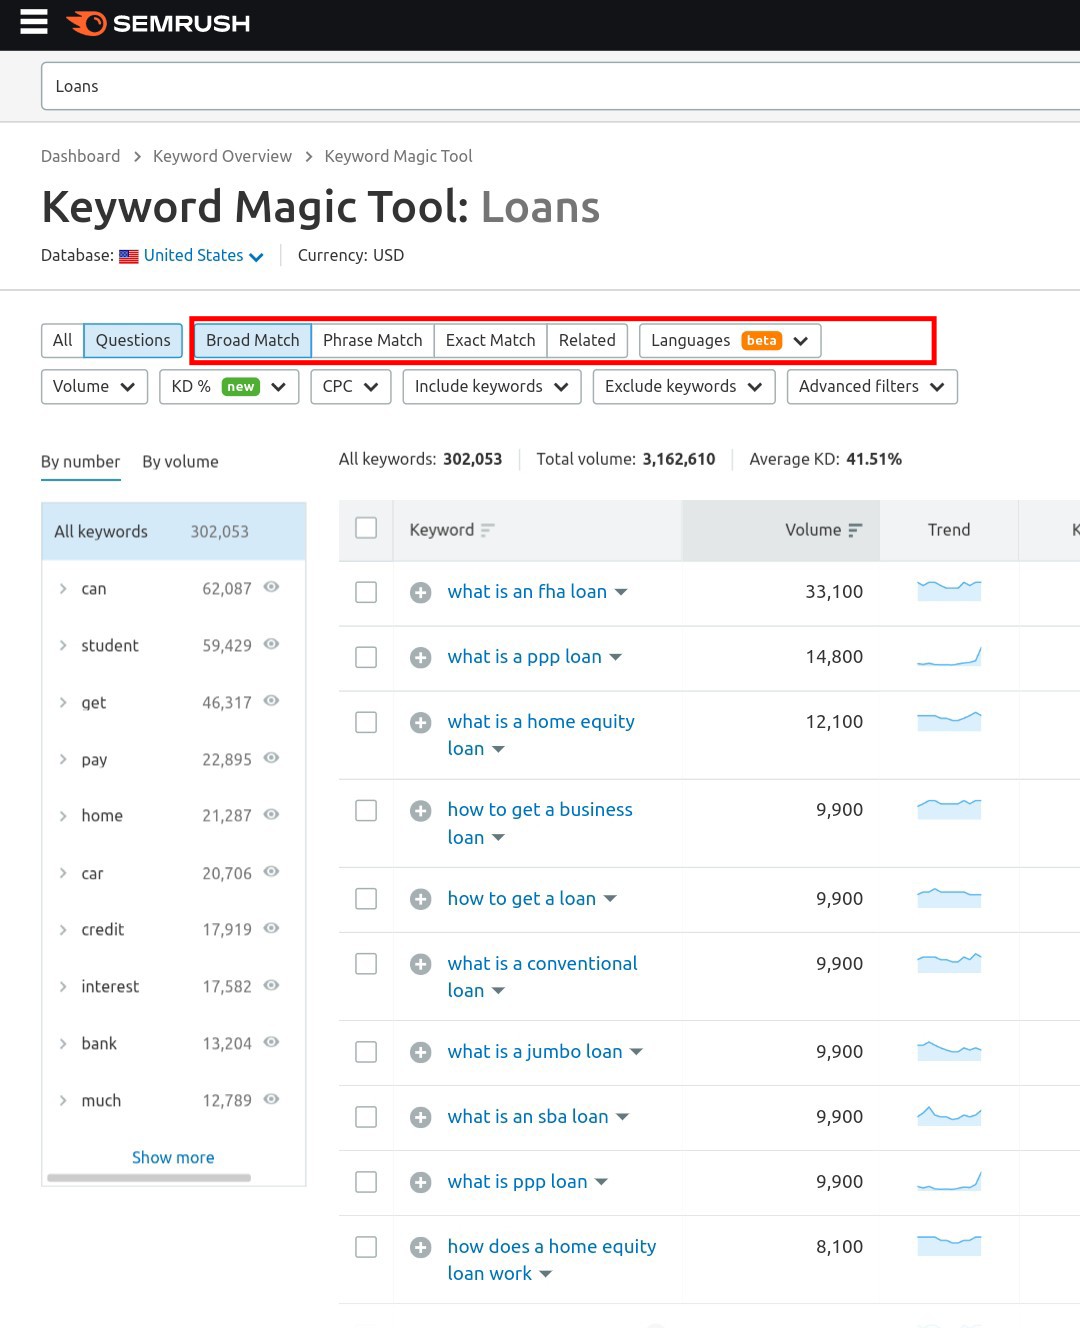The width and height of the screenshot is (1080, 1328).
Task: Click the Volume column sort icon
Action: 855,530
